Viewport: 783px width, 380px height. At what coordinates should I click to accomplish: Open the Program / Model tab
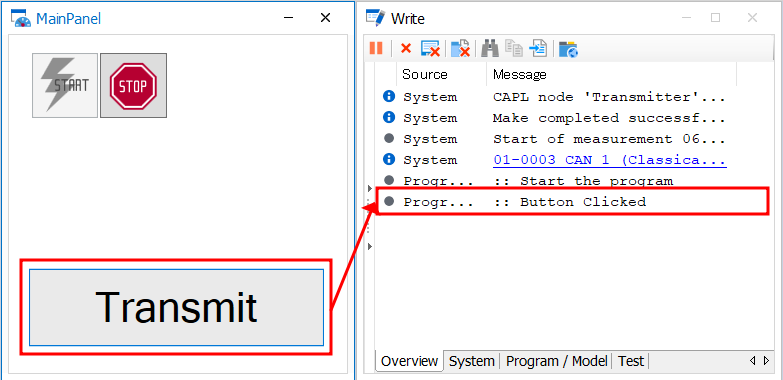click(556, 361)
